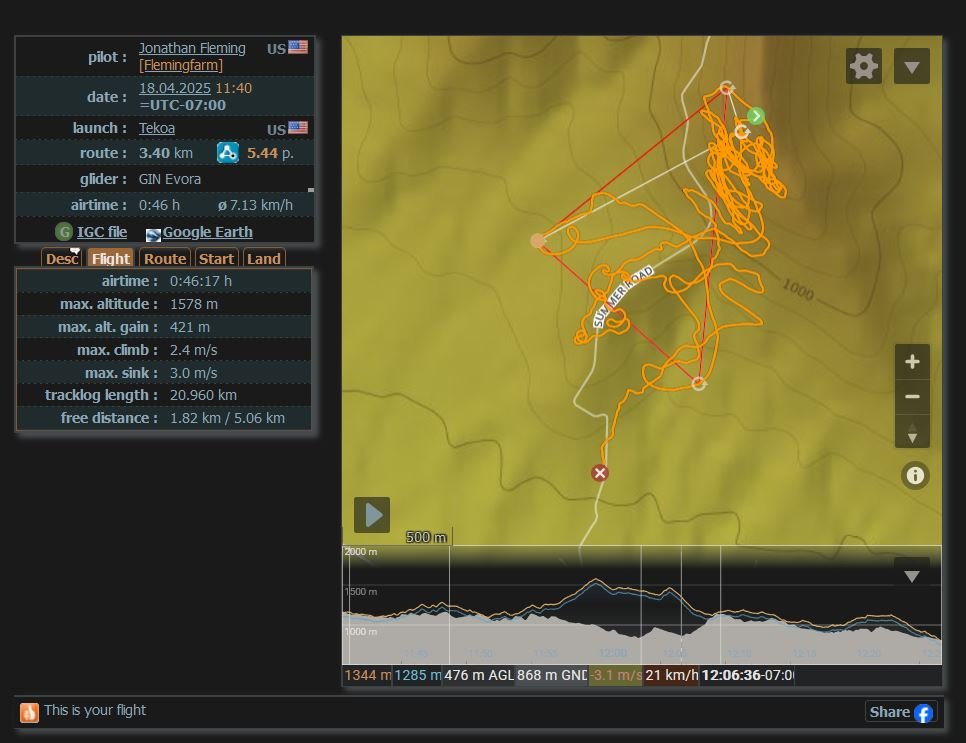The height and width of the screenshot is (743, 966).
Task: Open map settings gear icon
Action: [864, 66]
